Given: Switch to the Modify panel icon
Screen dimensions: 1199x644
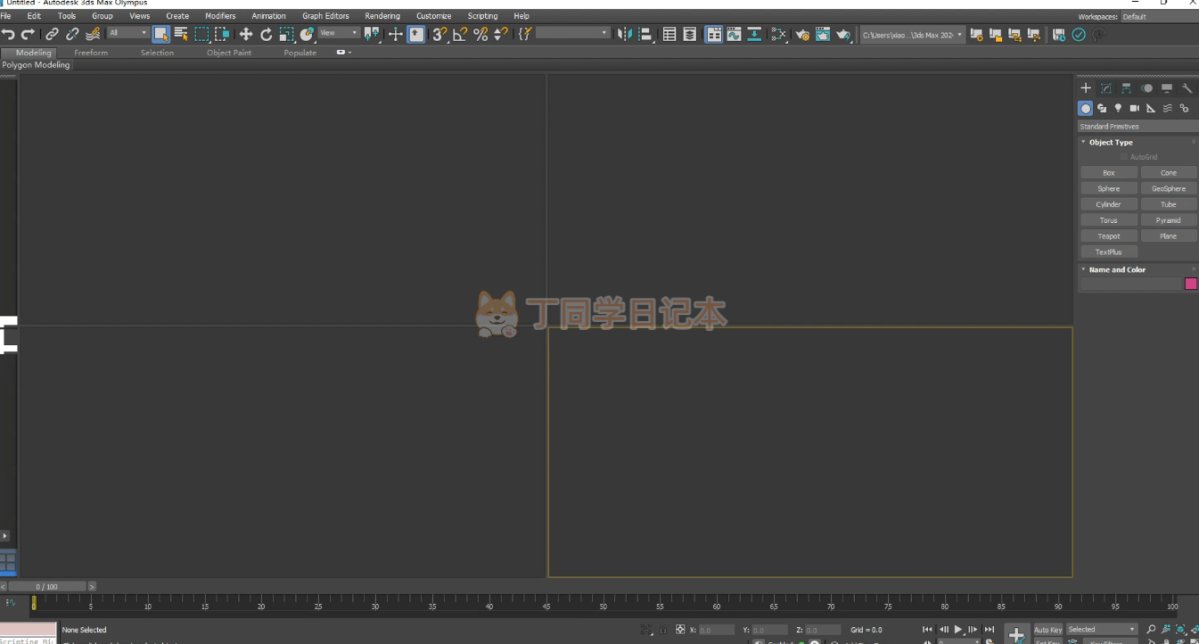Looking at the screenshot, I should point(1106,88).
